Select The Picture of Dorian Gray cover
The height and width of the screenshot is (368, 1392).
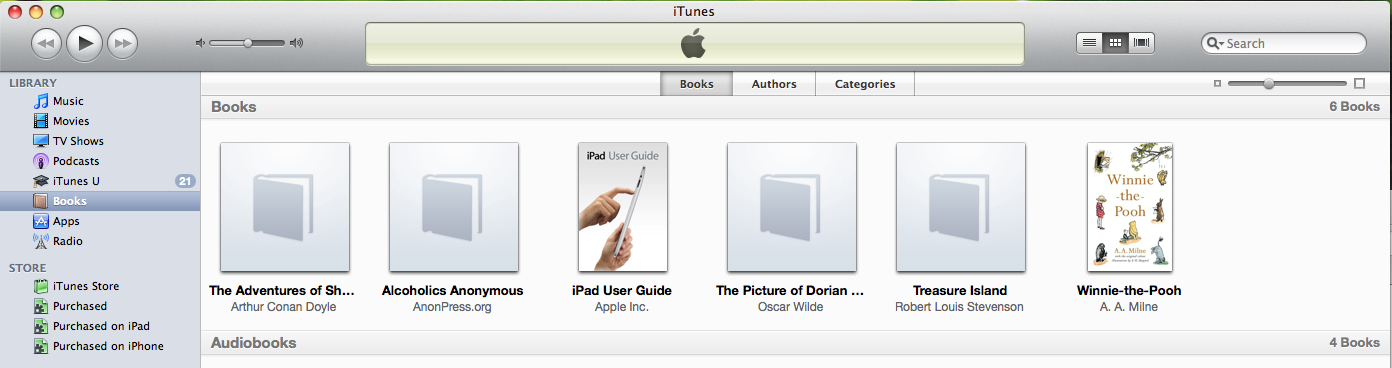792,207
